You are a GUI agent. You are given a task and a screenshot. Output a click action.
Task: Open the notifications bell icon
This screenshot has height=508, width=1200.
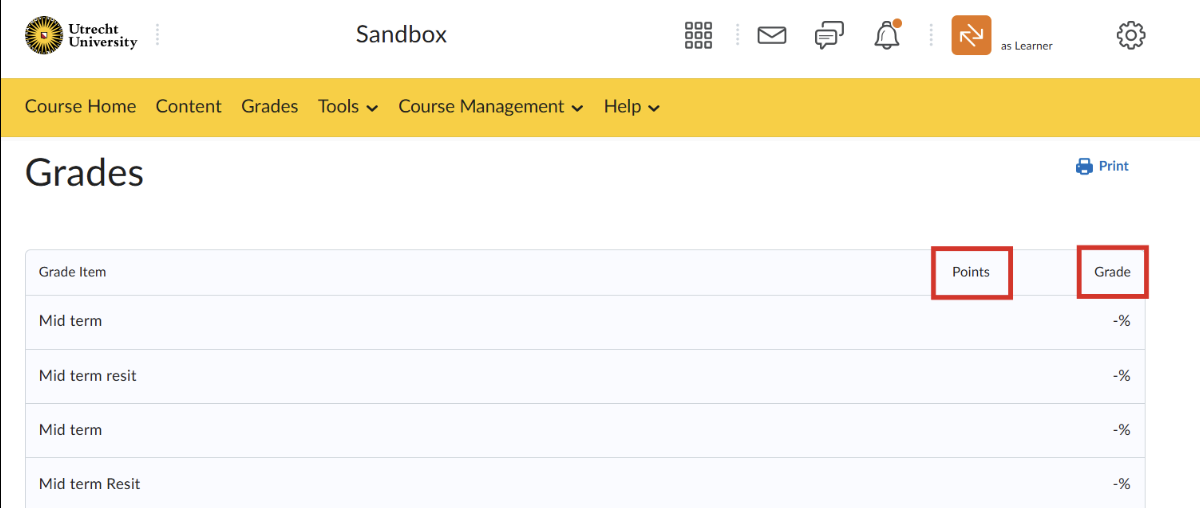coord(887,36)
